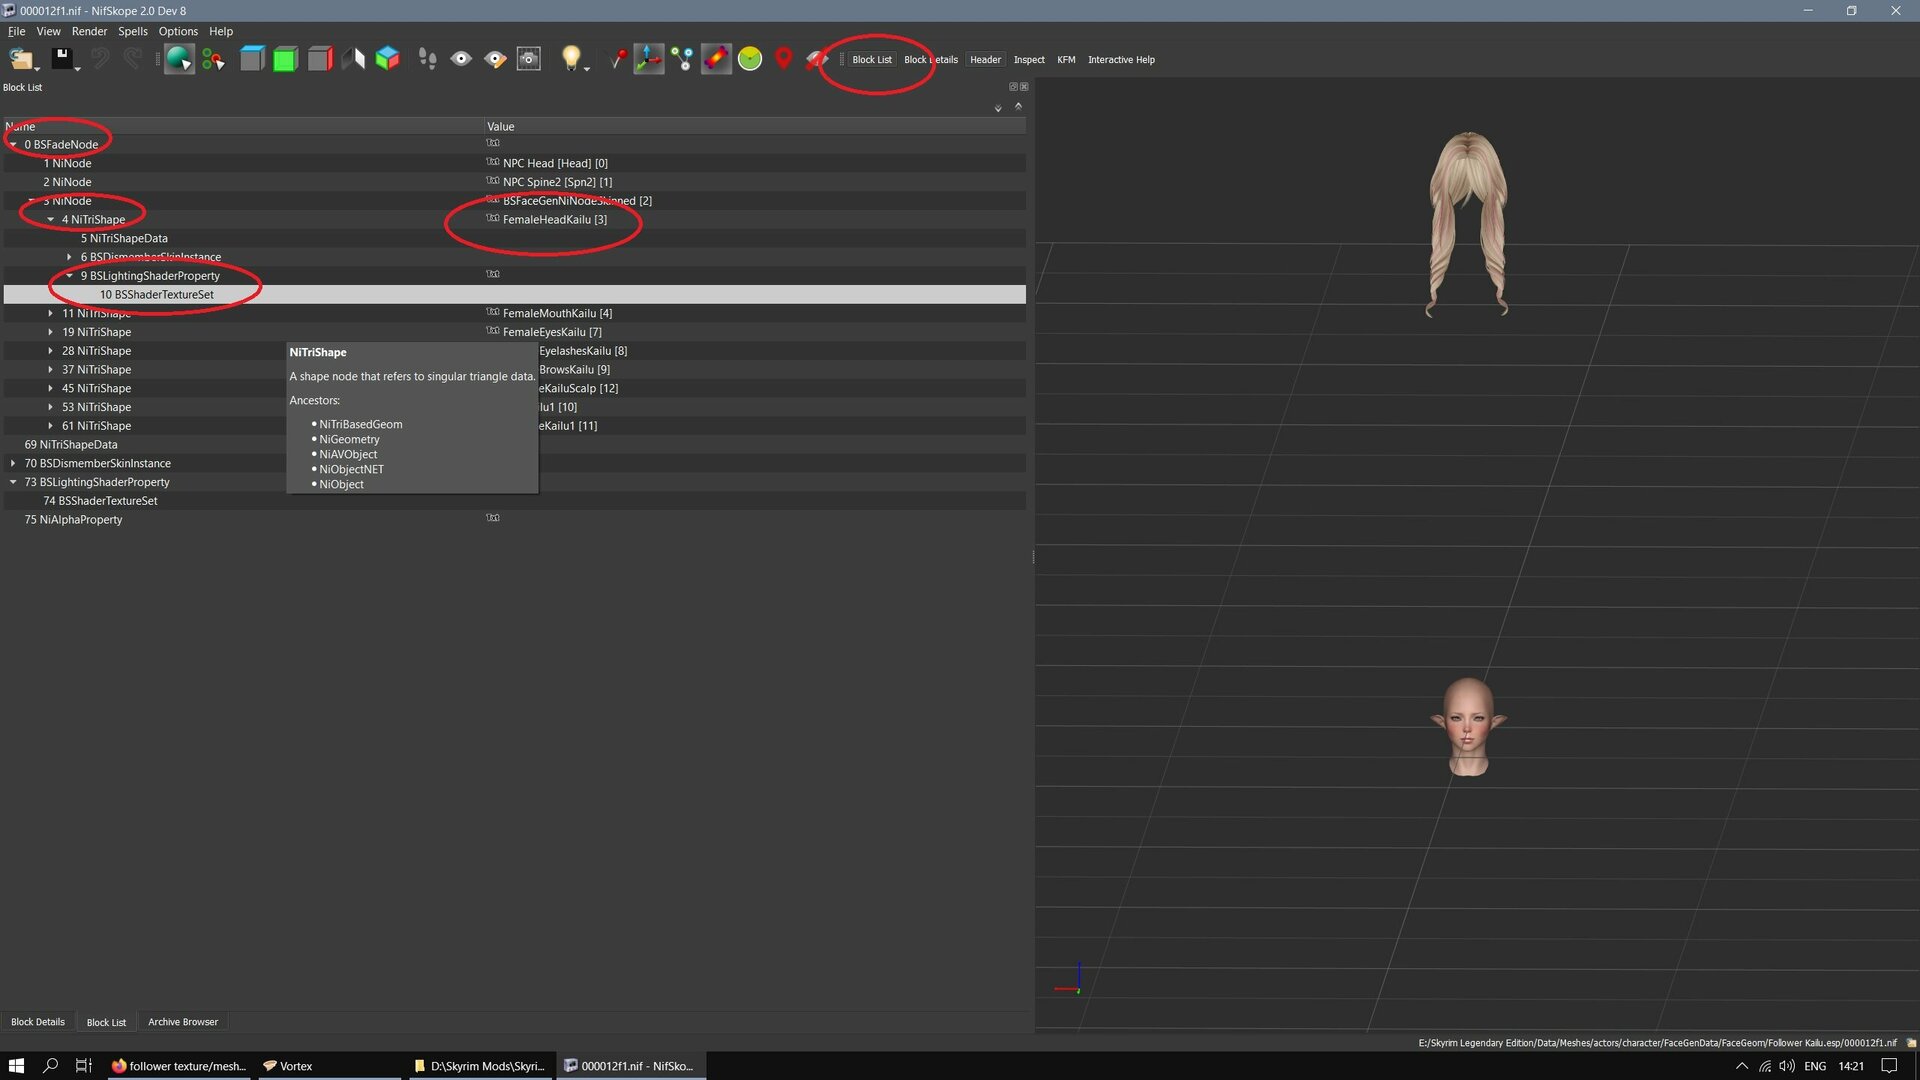The width and height of the screenshot is (1920, 1080).
Task: Click the Header toolbar button
Action: coord(985,60)
